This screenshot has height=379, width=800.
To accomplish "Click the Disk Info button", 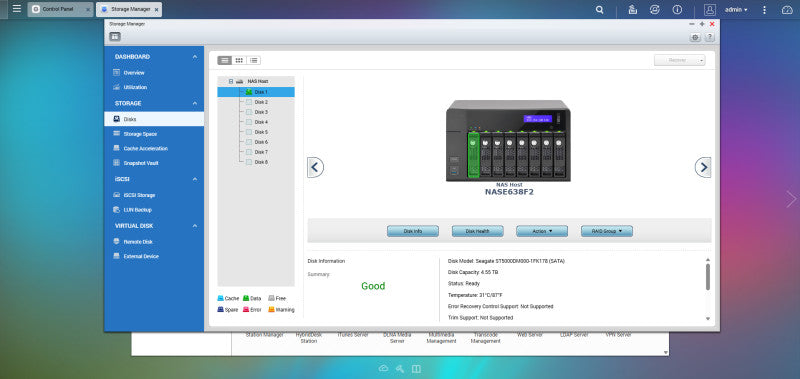I will pos(413,231).
